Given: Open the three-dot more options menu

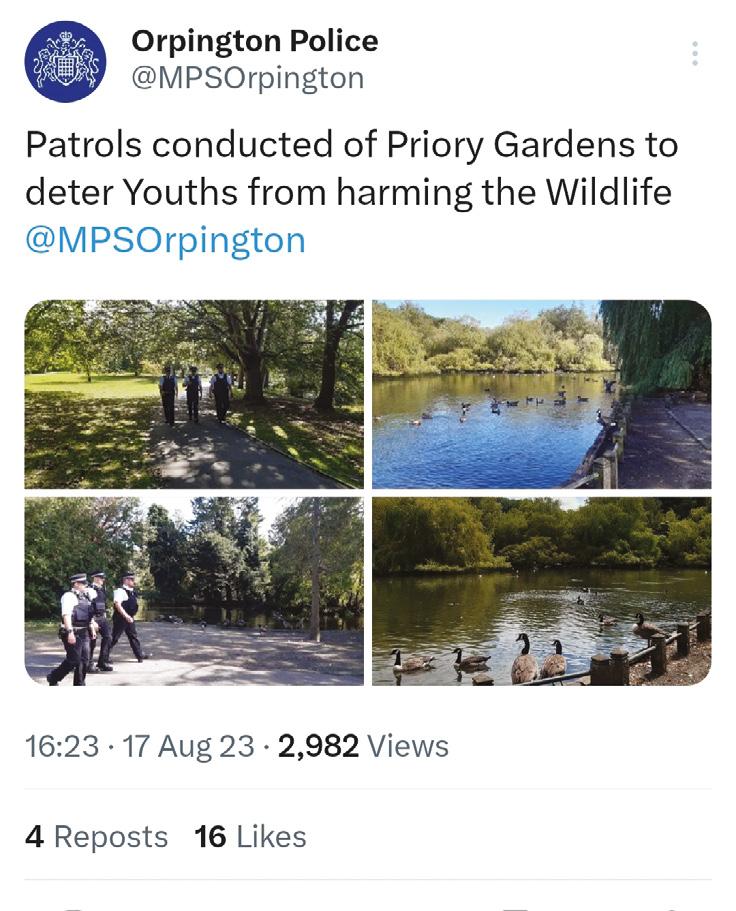Looking at the screenshot, I should click(695, 54).
